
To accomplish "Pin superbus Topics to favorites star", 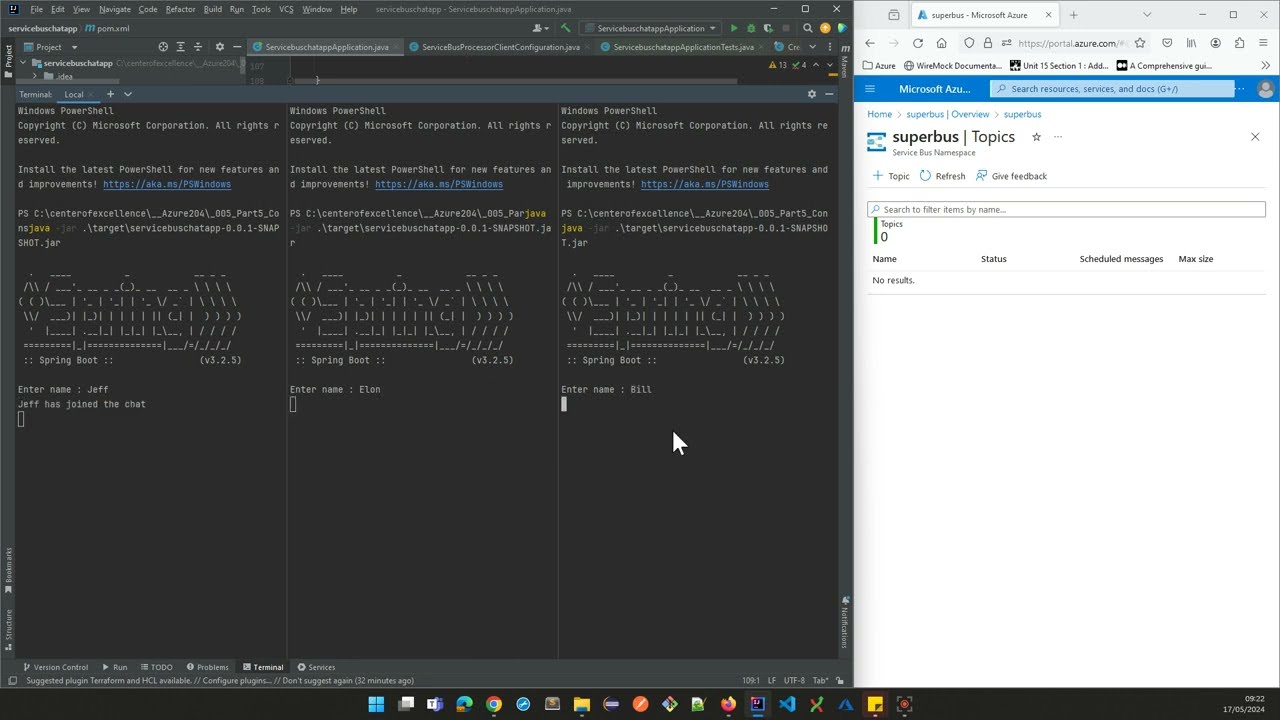I will (x=1036, y=137).
